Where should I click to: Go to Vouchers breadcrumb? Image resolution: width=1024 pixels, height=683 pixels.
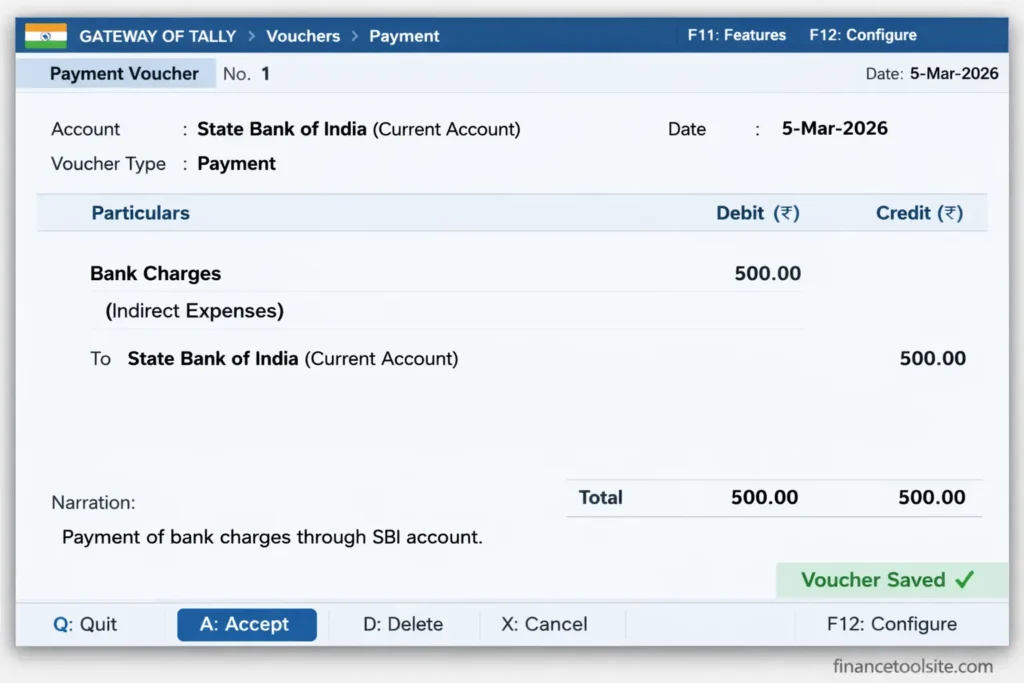point(303,36)
